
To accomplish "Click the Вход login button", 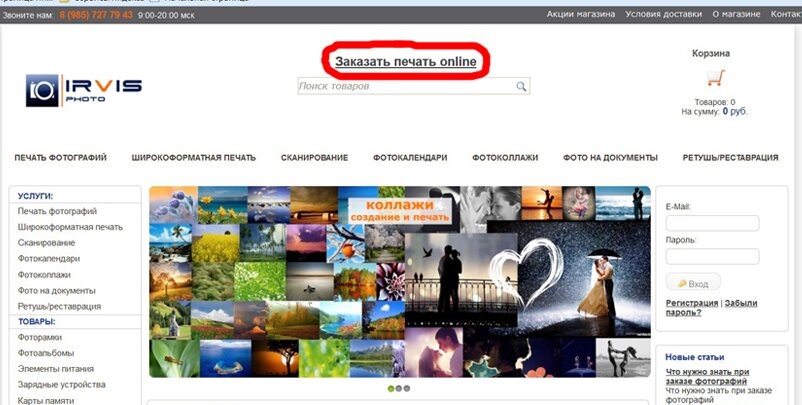I will tap(693, 283).
